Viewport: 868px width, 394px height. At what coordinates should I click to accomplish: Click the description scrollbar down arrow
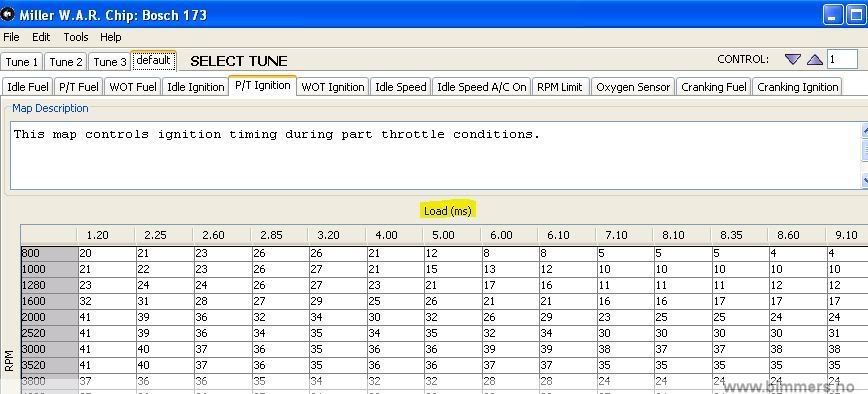[x=865, y=180]
